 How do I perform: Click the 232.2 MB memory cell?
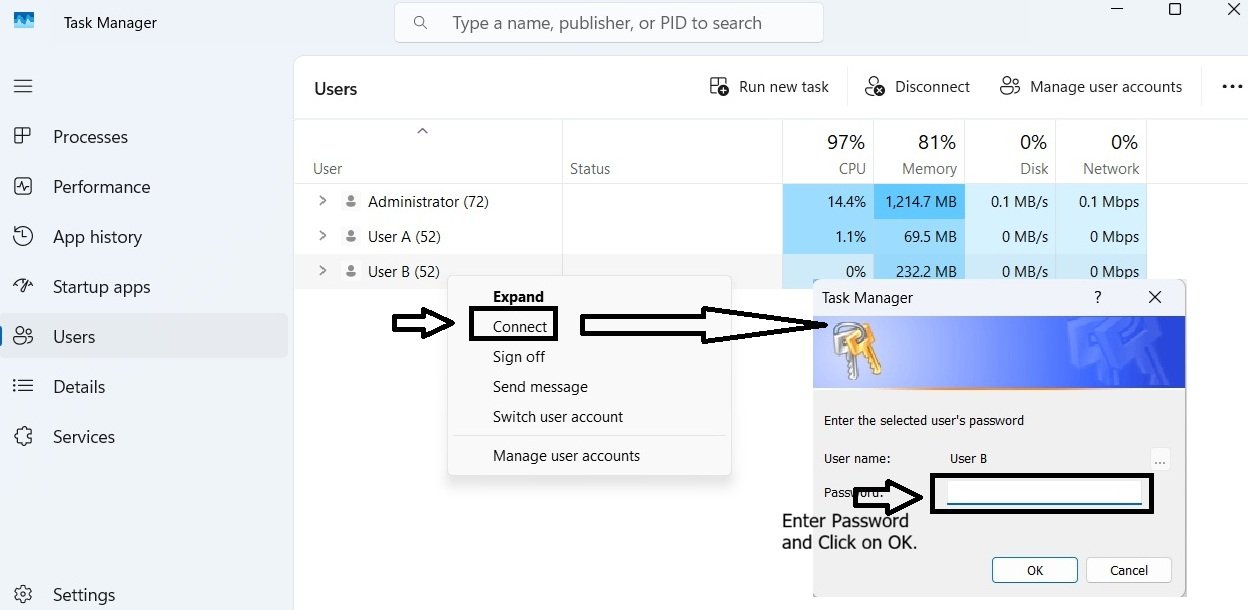tap(919, 271)
